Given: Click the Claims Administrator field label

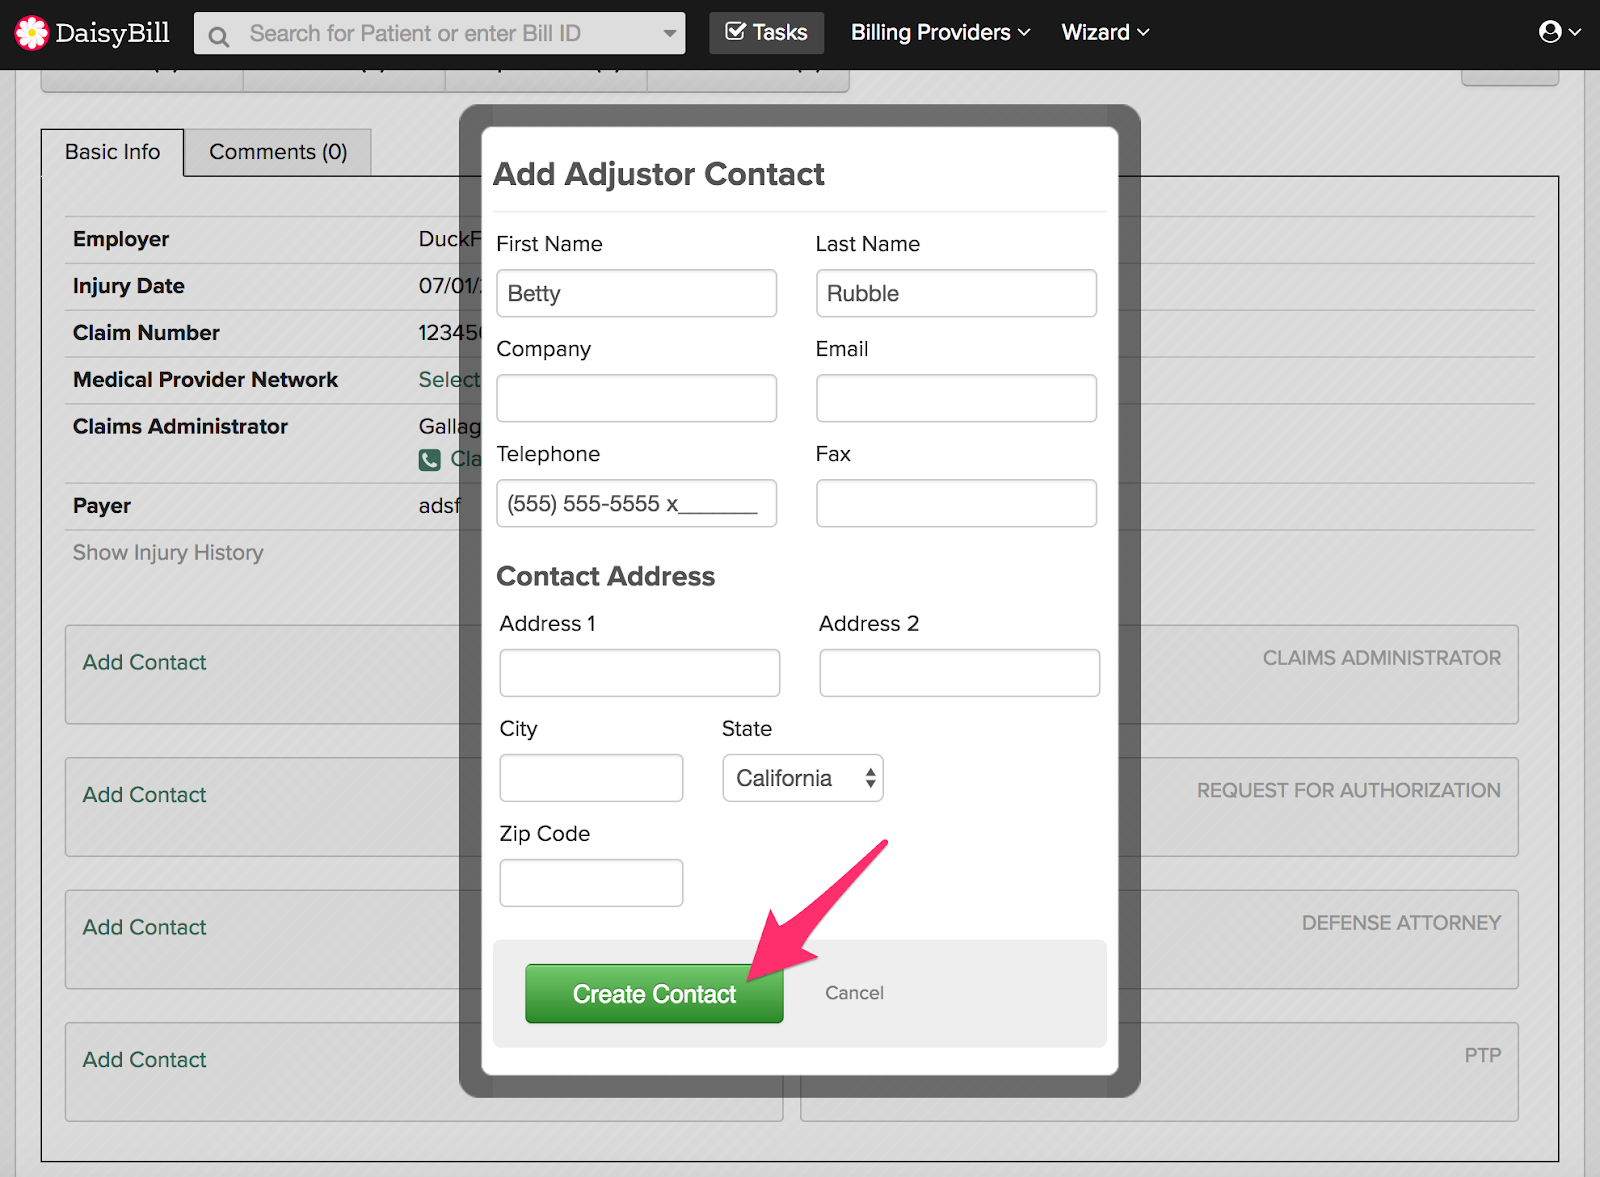Looking at the screenshot, I should [180, 427].
